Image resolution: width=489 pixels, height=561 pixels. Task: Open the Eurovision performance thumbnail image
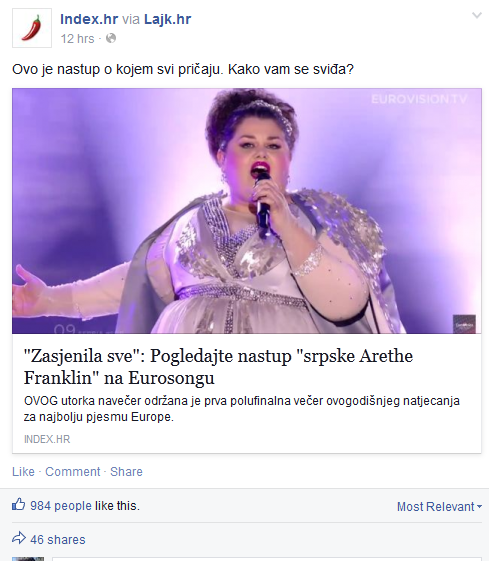247,211
